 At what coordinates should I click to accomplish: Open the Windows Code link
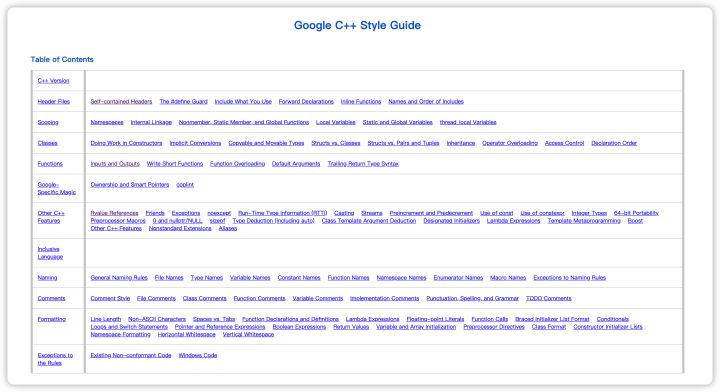click(x=198, y=355)
